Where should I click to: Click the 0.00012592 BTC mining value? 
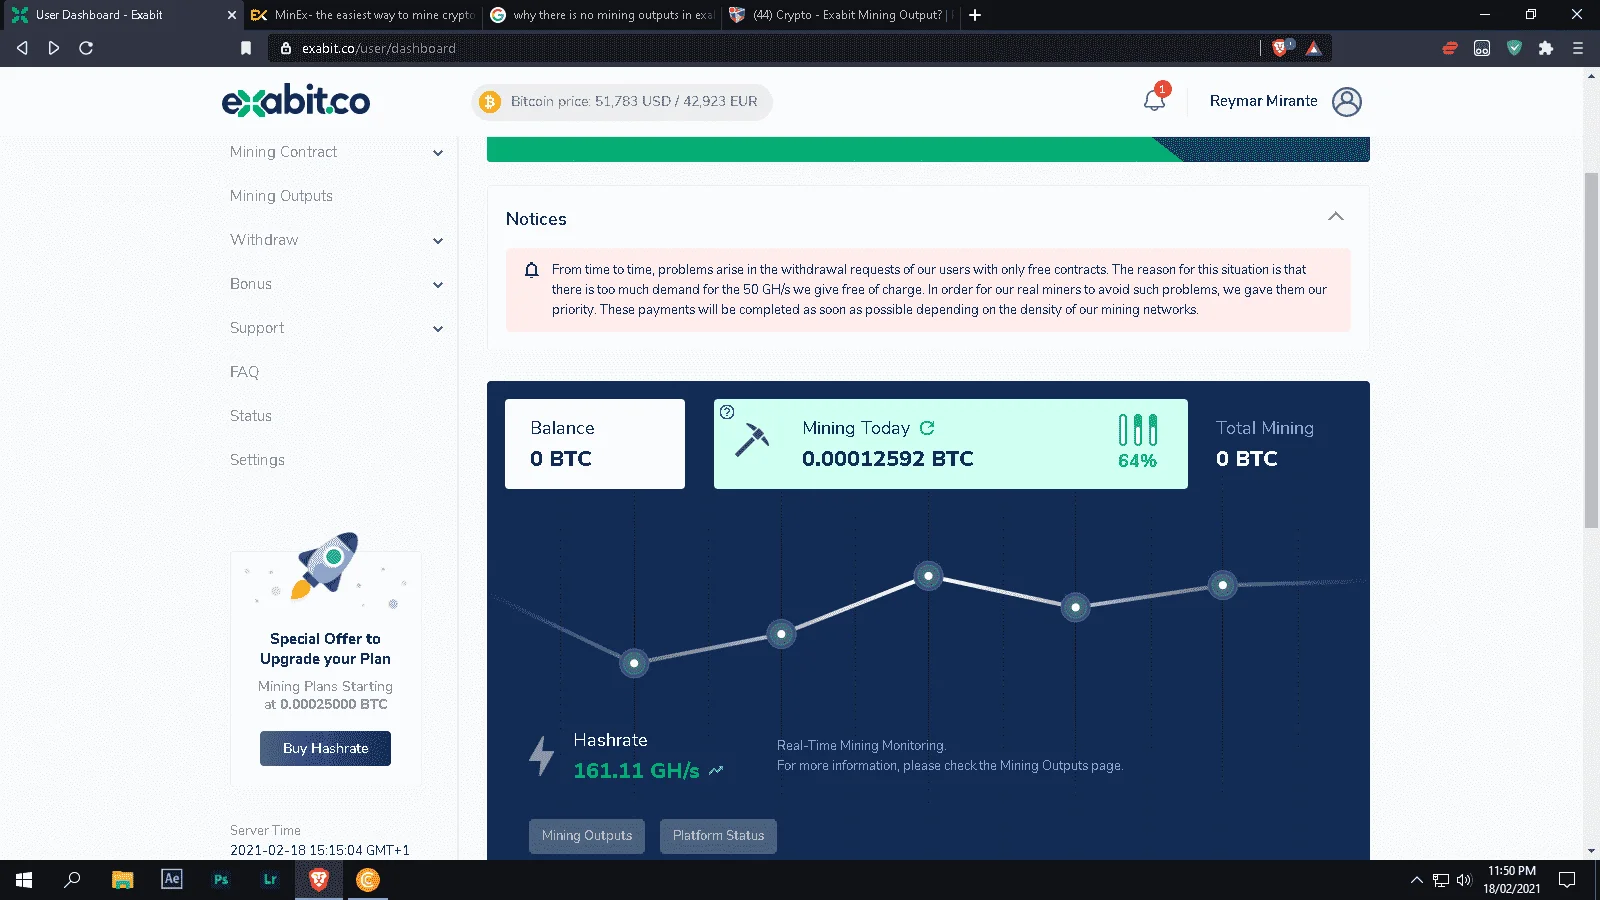point(888,459)
